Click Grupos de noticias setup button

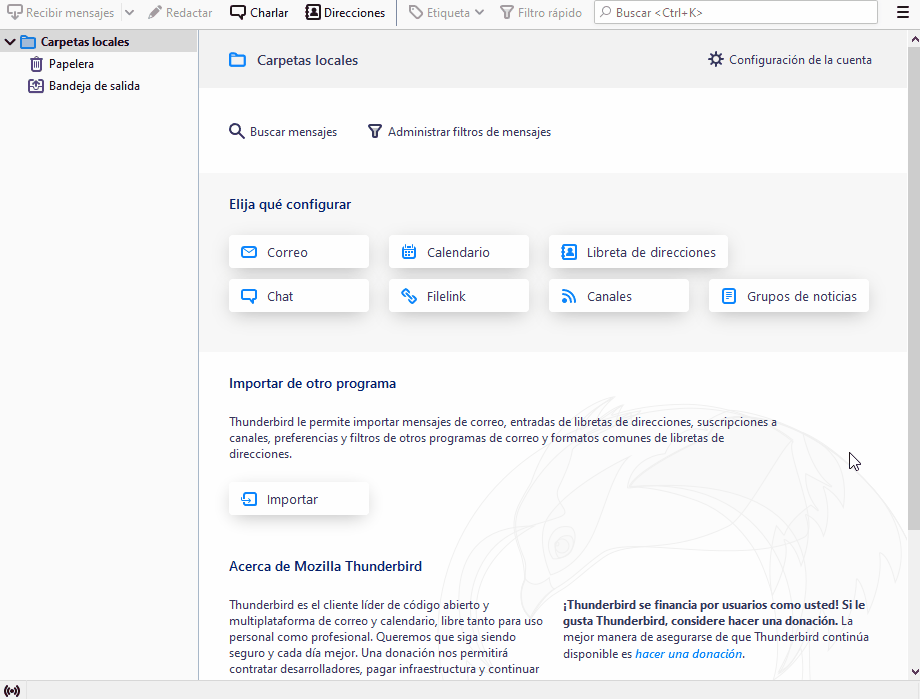[x=789, y=296]
